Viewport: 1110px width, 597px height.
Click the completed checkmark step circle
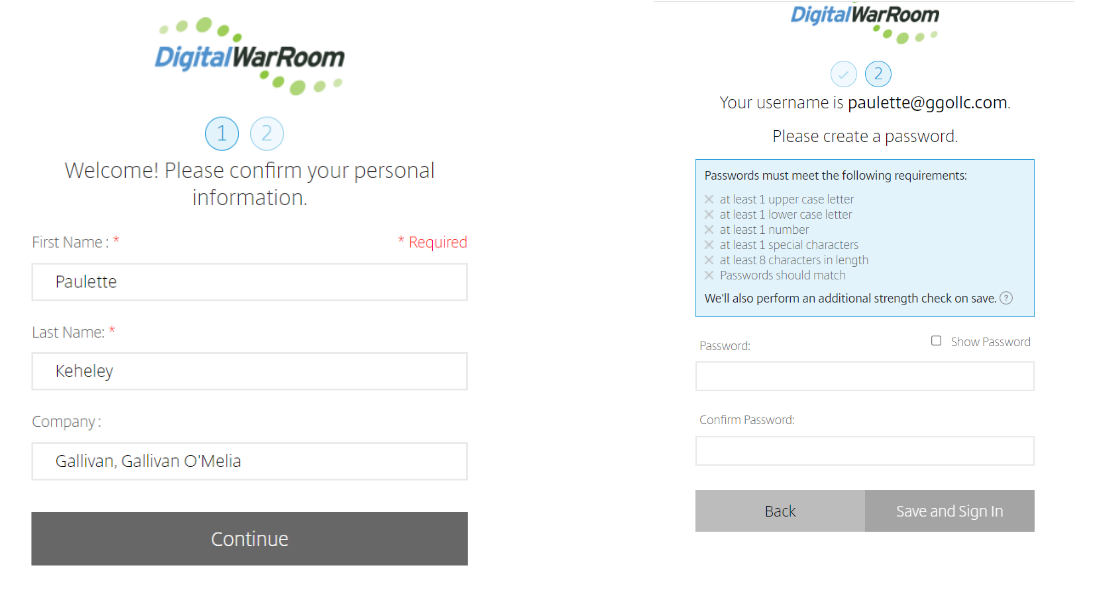point(843,74)
